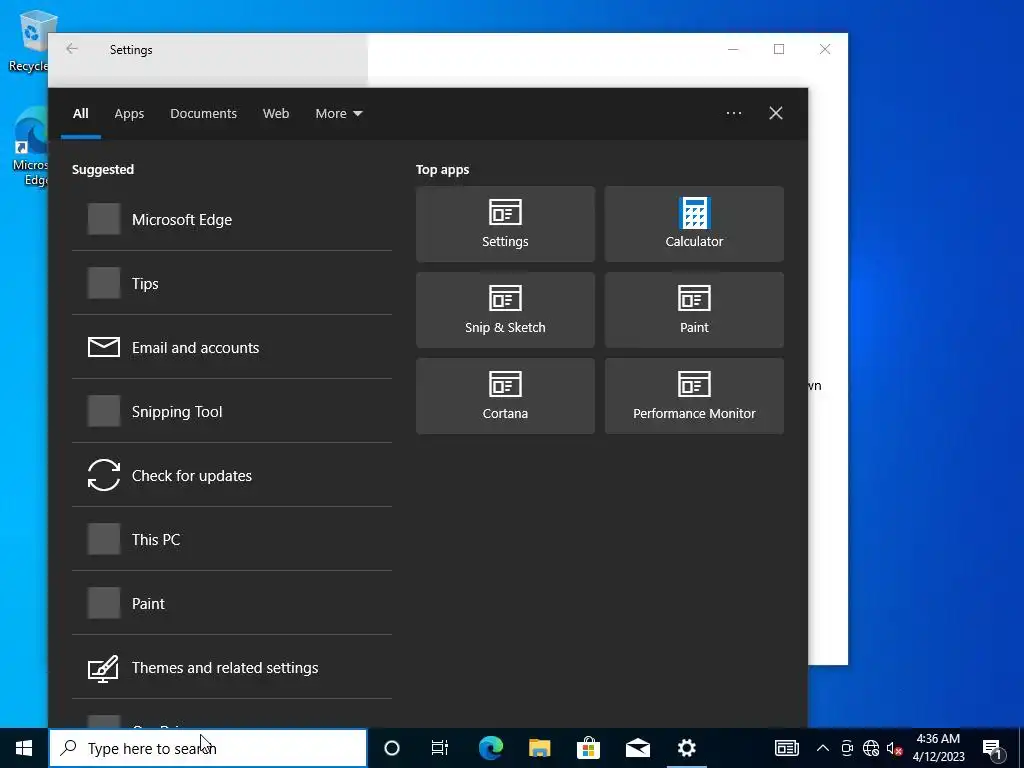
Task: Click the Settings window back arrow
Action: point(72,49)
